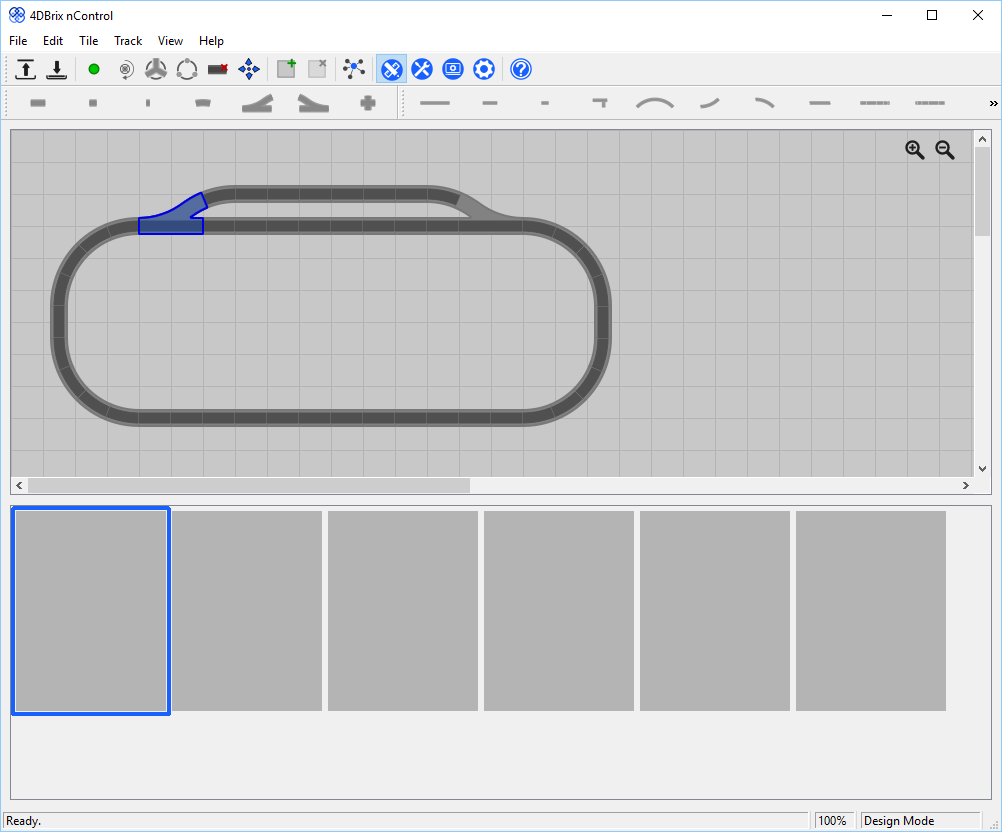Image resolution: width=1002 pixels, height=832 pixels.
Task: Toggle the wrench-screwdriver mode button
Action: [x=422, y=69]
